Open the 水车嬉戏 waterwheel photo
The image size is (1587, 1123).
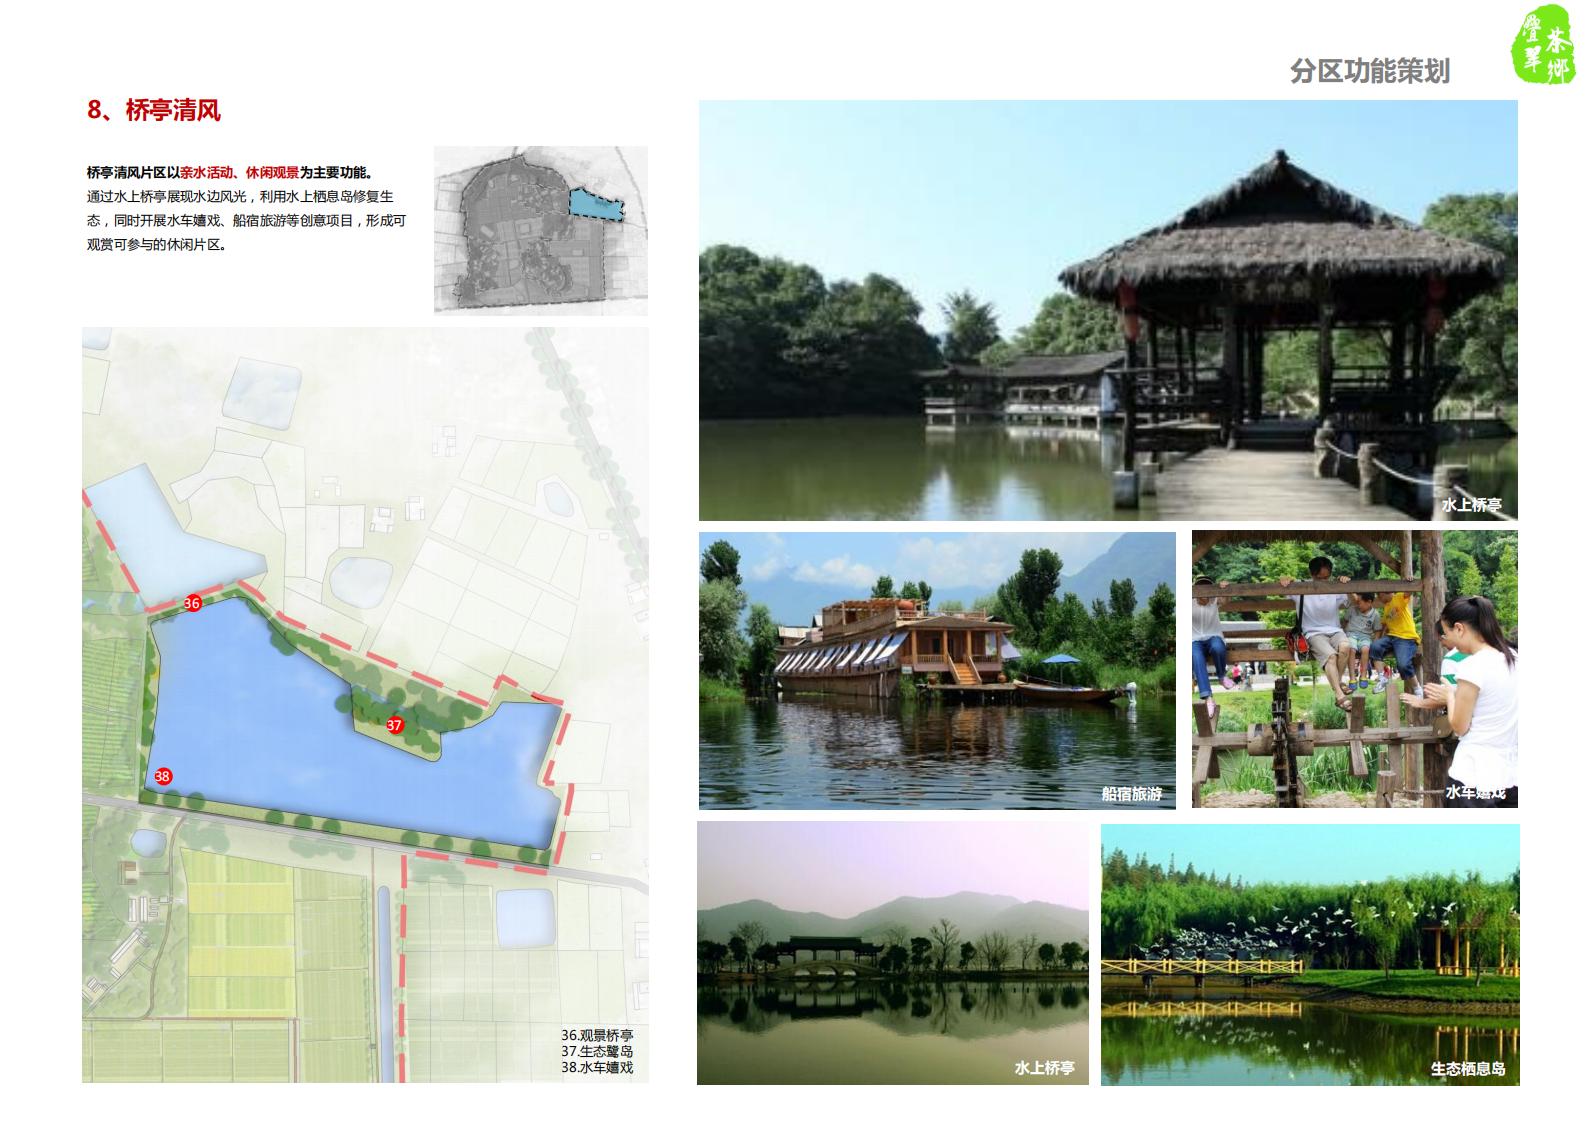click(1355, 669)
